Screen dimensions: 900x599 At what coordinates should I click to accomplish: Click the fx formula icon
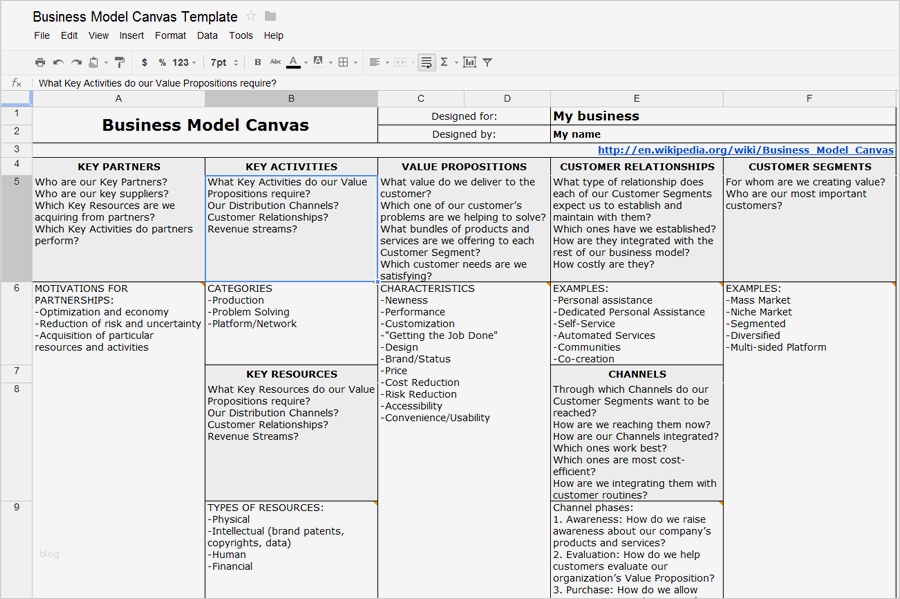pos(17,83)
